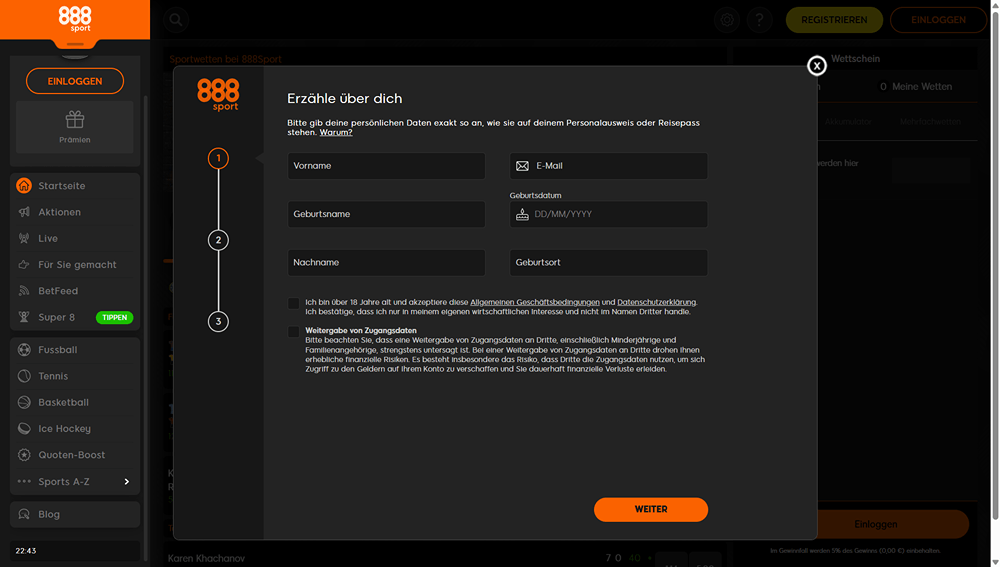Screen dimensions: 1000x567
Task: Open settings gear in the header
Action: [727, 20]
